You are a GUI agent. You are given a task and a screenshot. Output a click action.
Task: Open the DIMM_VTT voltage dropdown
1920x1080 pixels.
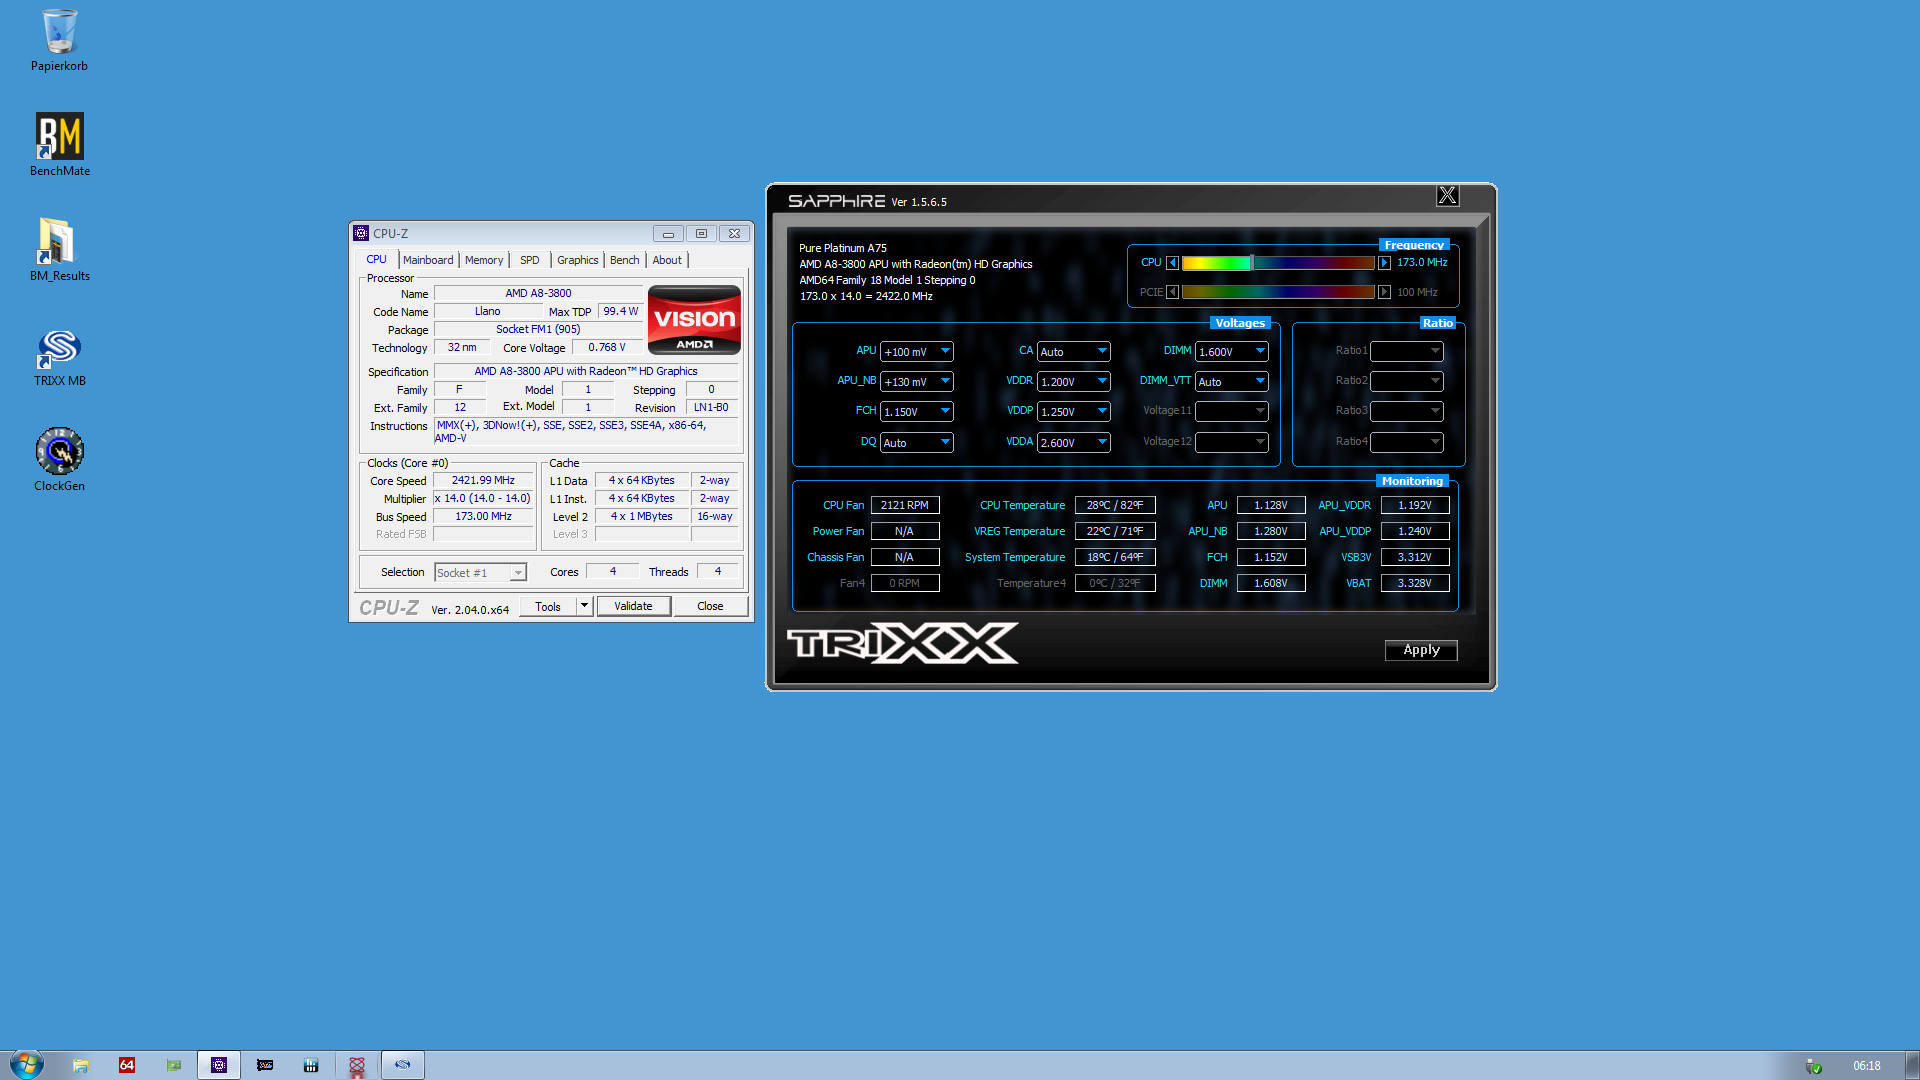point(1232,382)
